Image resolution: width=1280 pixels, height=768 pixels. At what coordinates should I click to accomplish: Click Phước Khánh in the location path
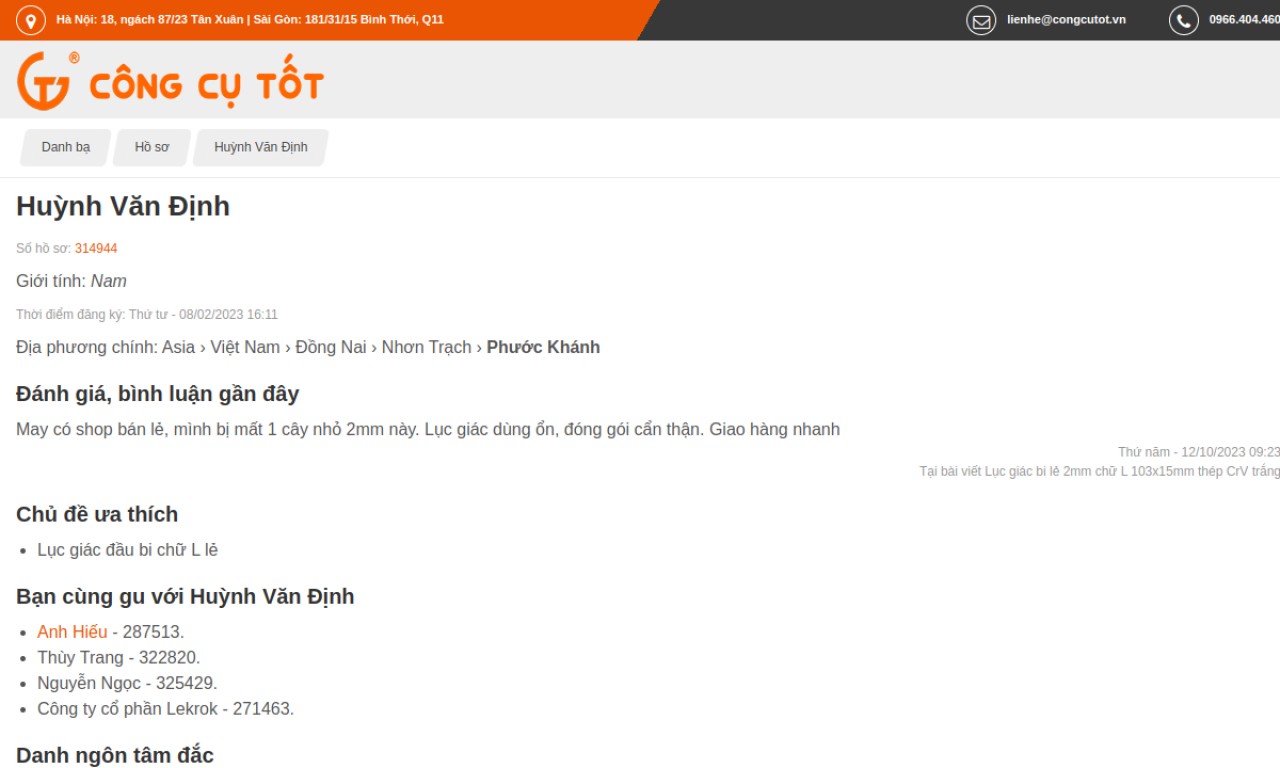click(543, 347)
